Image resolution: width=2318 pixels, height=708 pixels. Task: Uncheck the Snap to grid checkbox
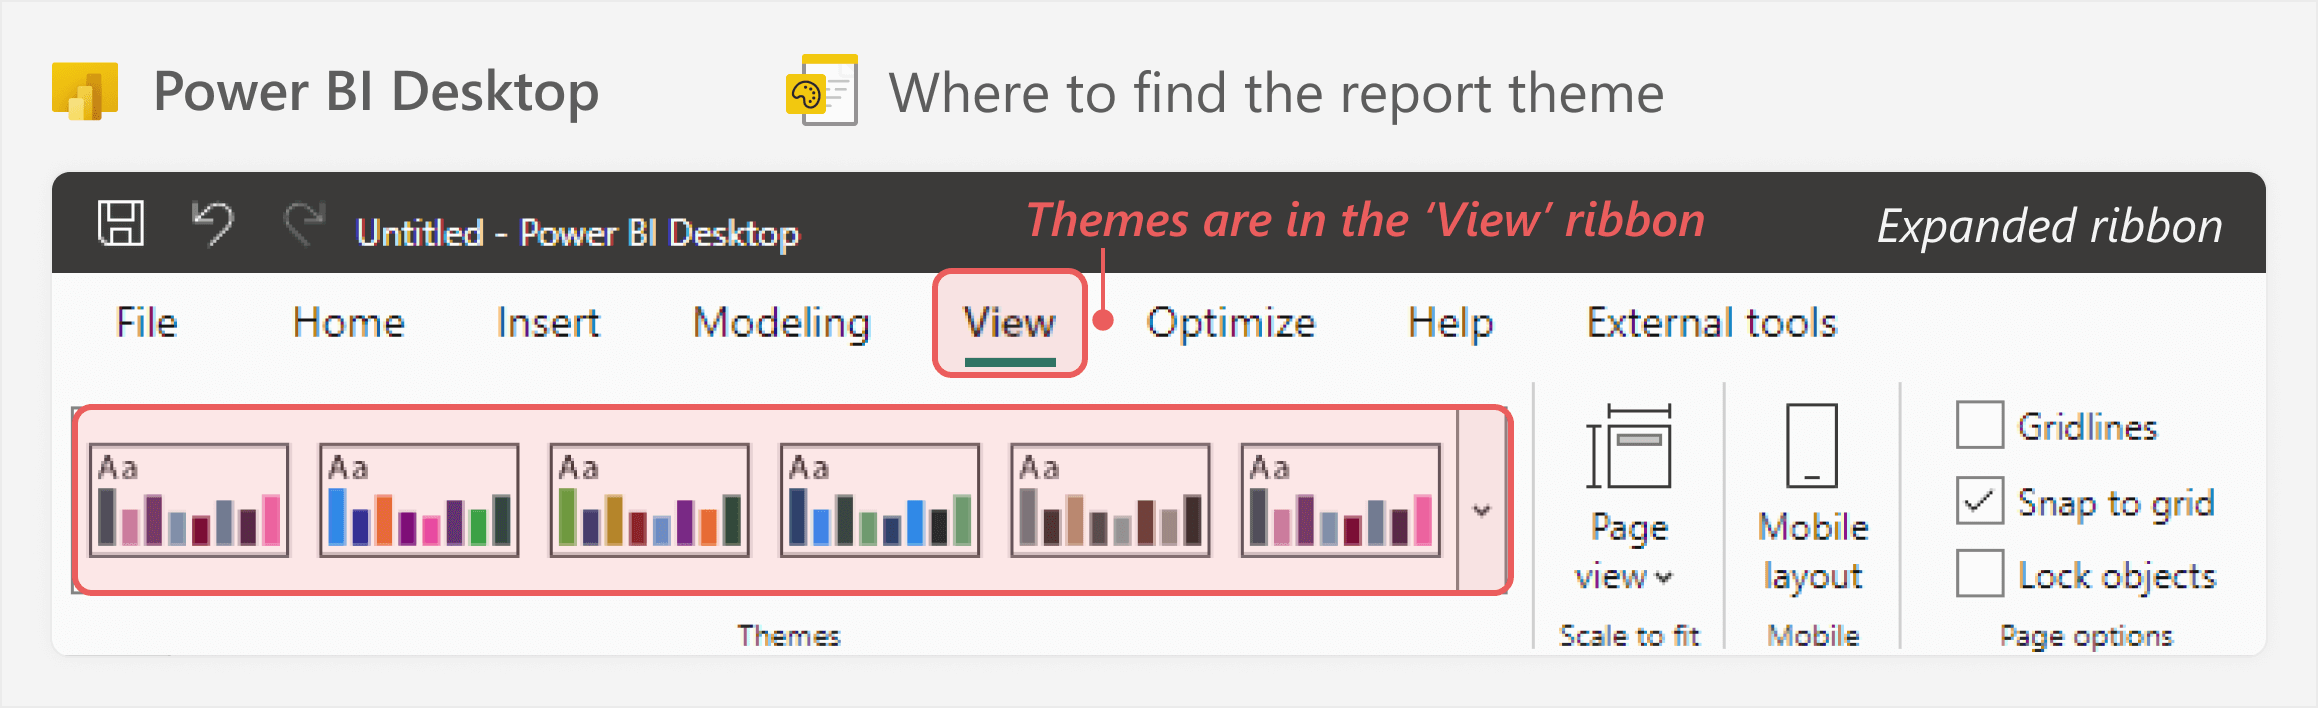(x=1979, y=500)
